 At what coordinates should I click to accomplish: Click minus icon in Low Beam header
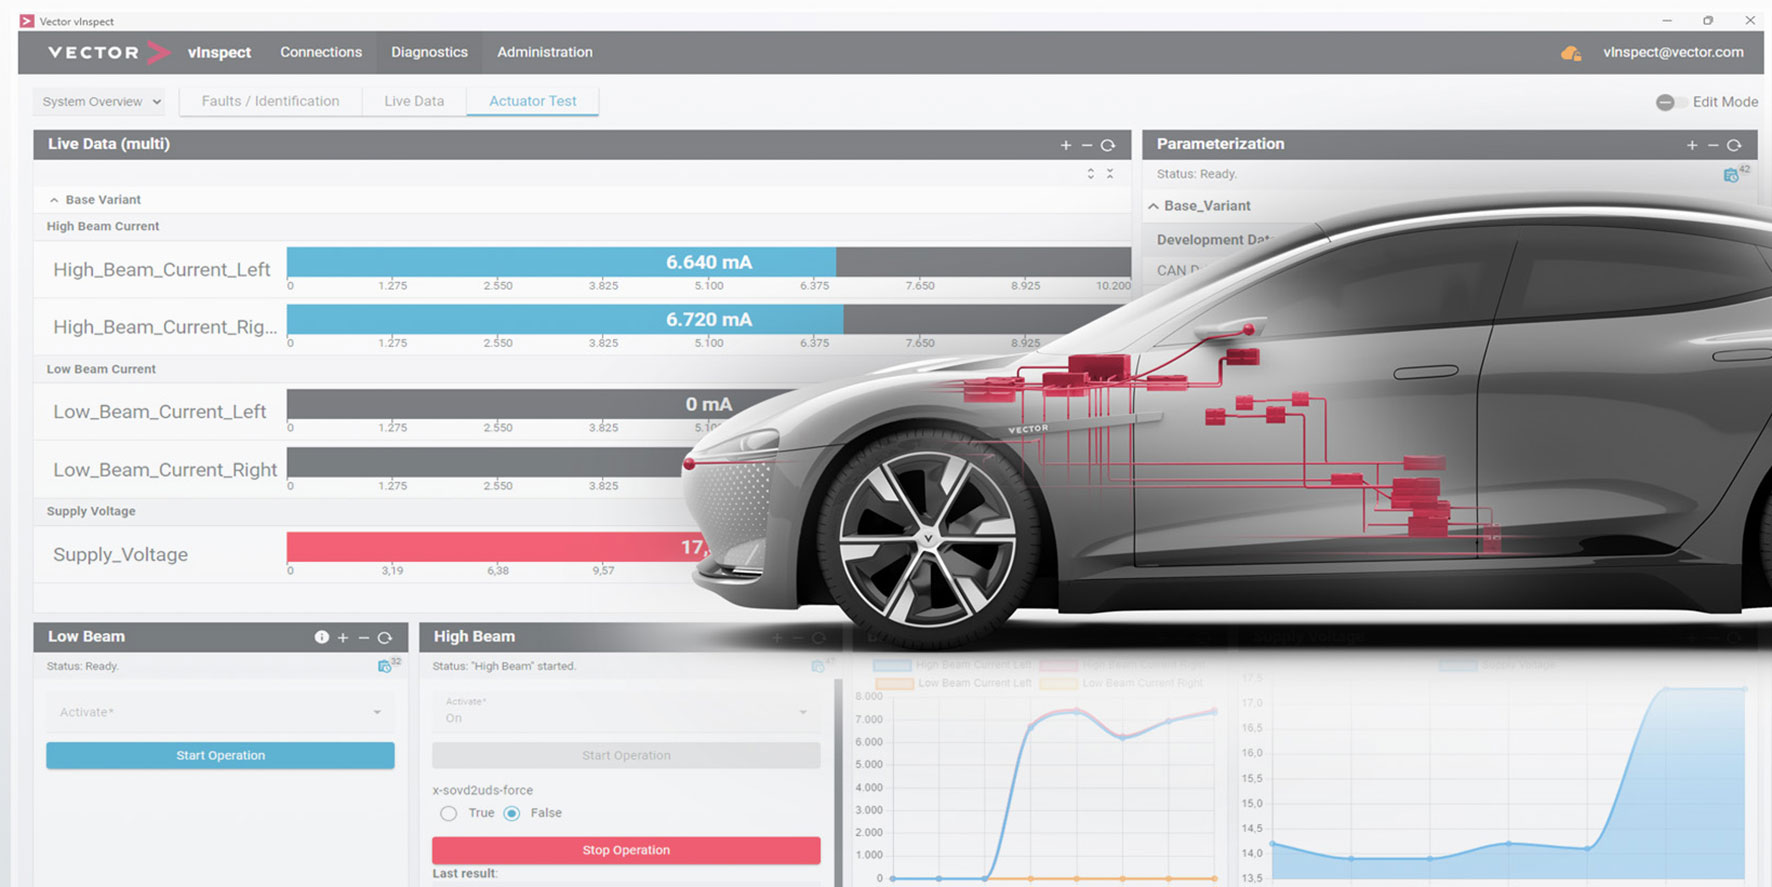pos(364,637)
